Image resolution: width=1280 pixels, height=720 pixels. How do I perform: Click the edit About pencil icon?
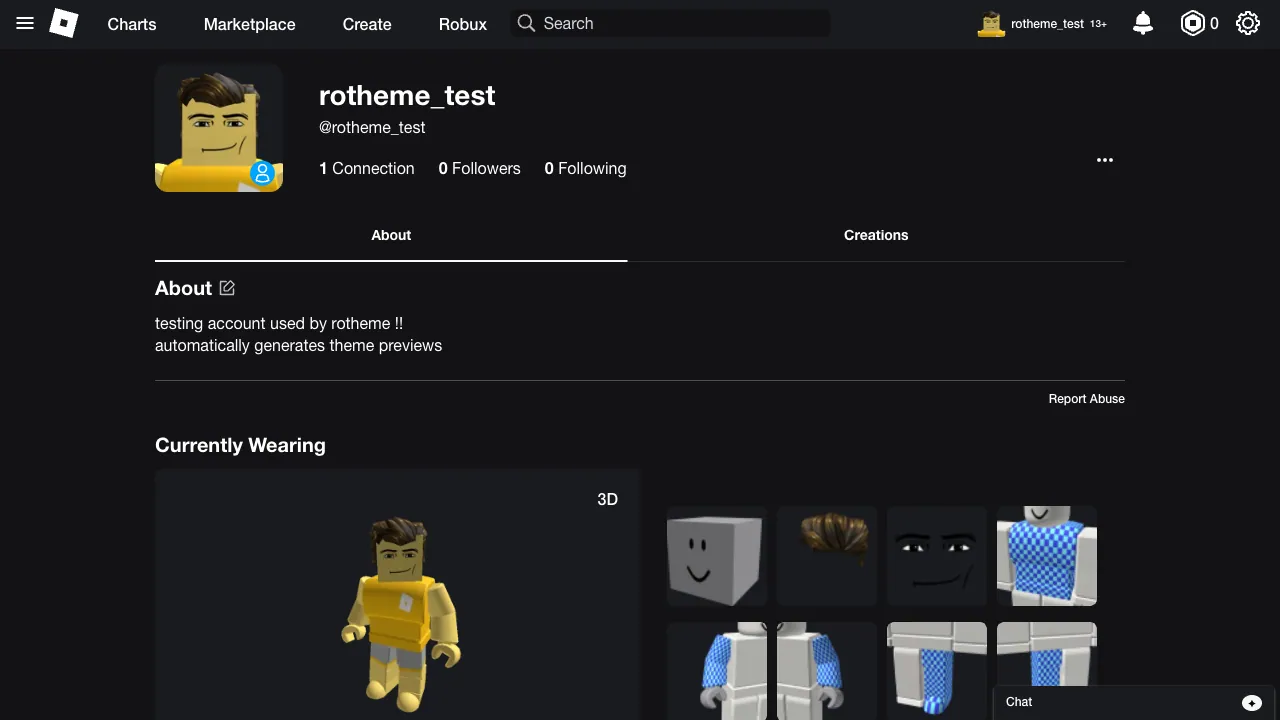click(227, 288)
